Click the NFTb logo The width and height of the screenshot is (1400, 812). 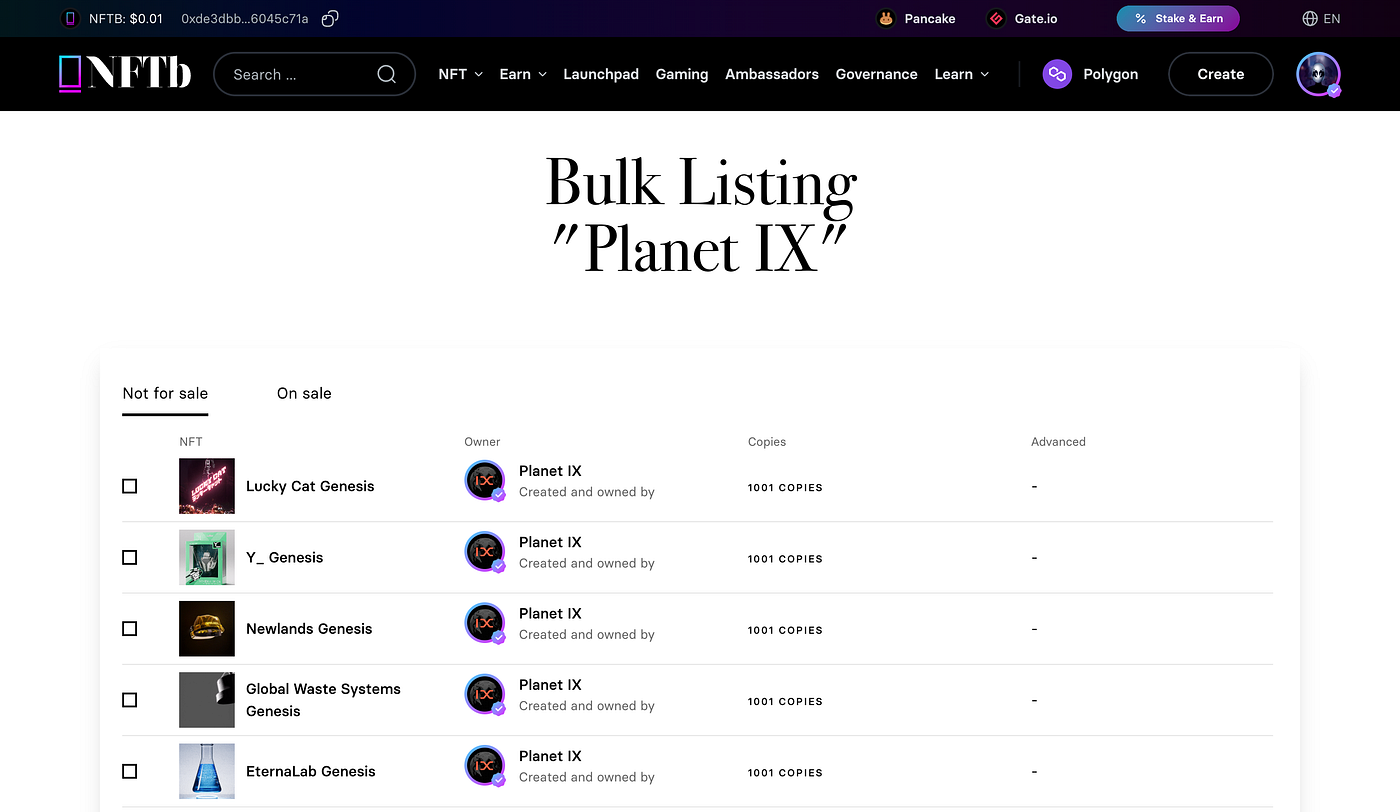tap(125, 74)
